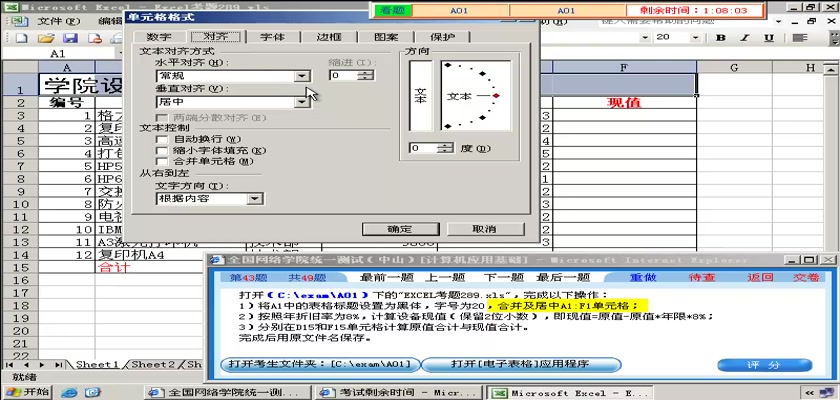
Task: Click the 评分 button
Action: [x=764, y=365]
